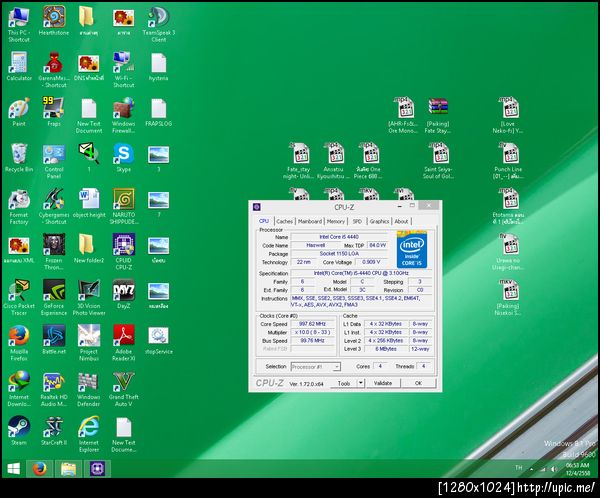Open the Tools dropdown arrow in CPU-Z
This screenshot has width=600, height=498.
(360, 383)
